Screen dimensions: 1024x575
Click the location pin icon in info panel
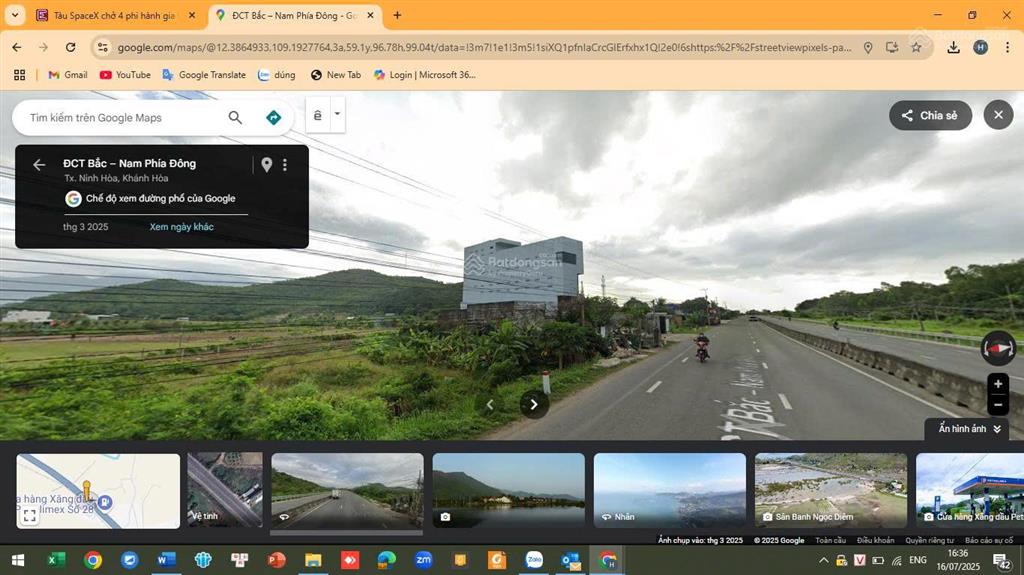click(x=267, y=165)
